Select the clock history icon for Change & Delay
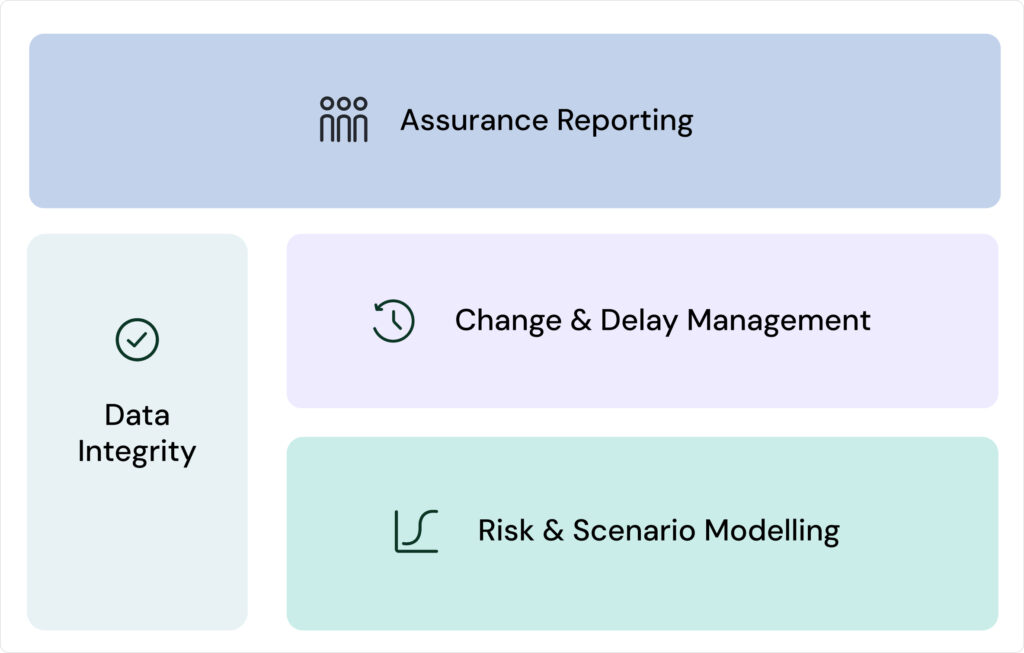 pyautogui.click(x=393, y=321)
